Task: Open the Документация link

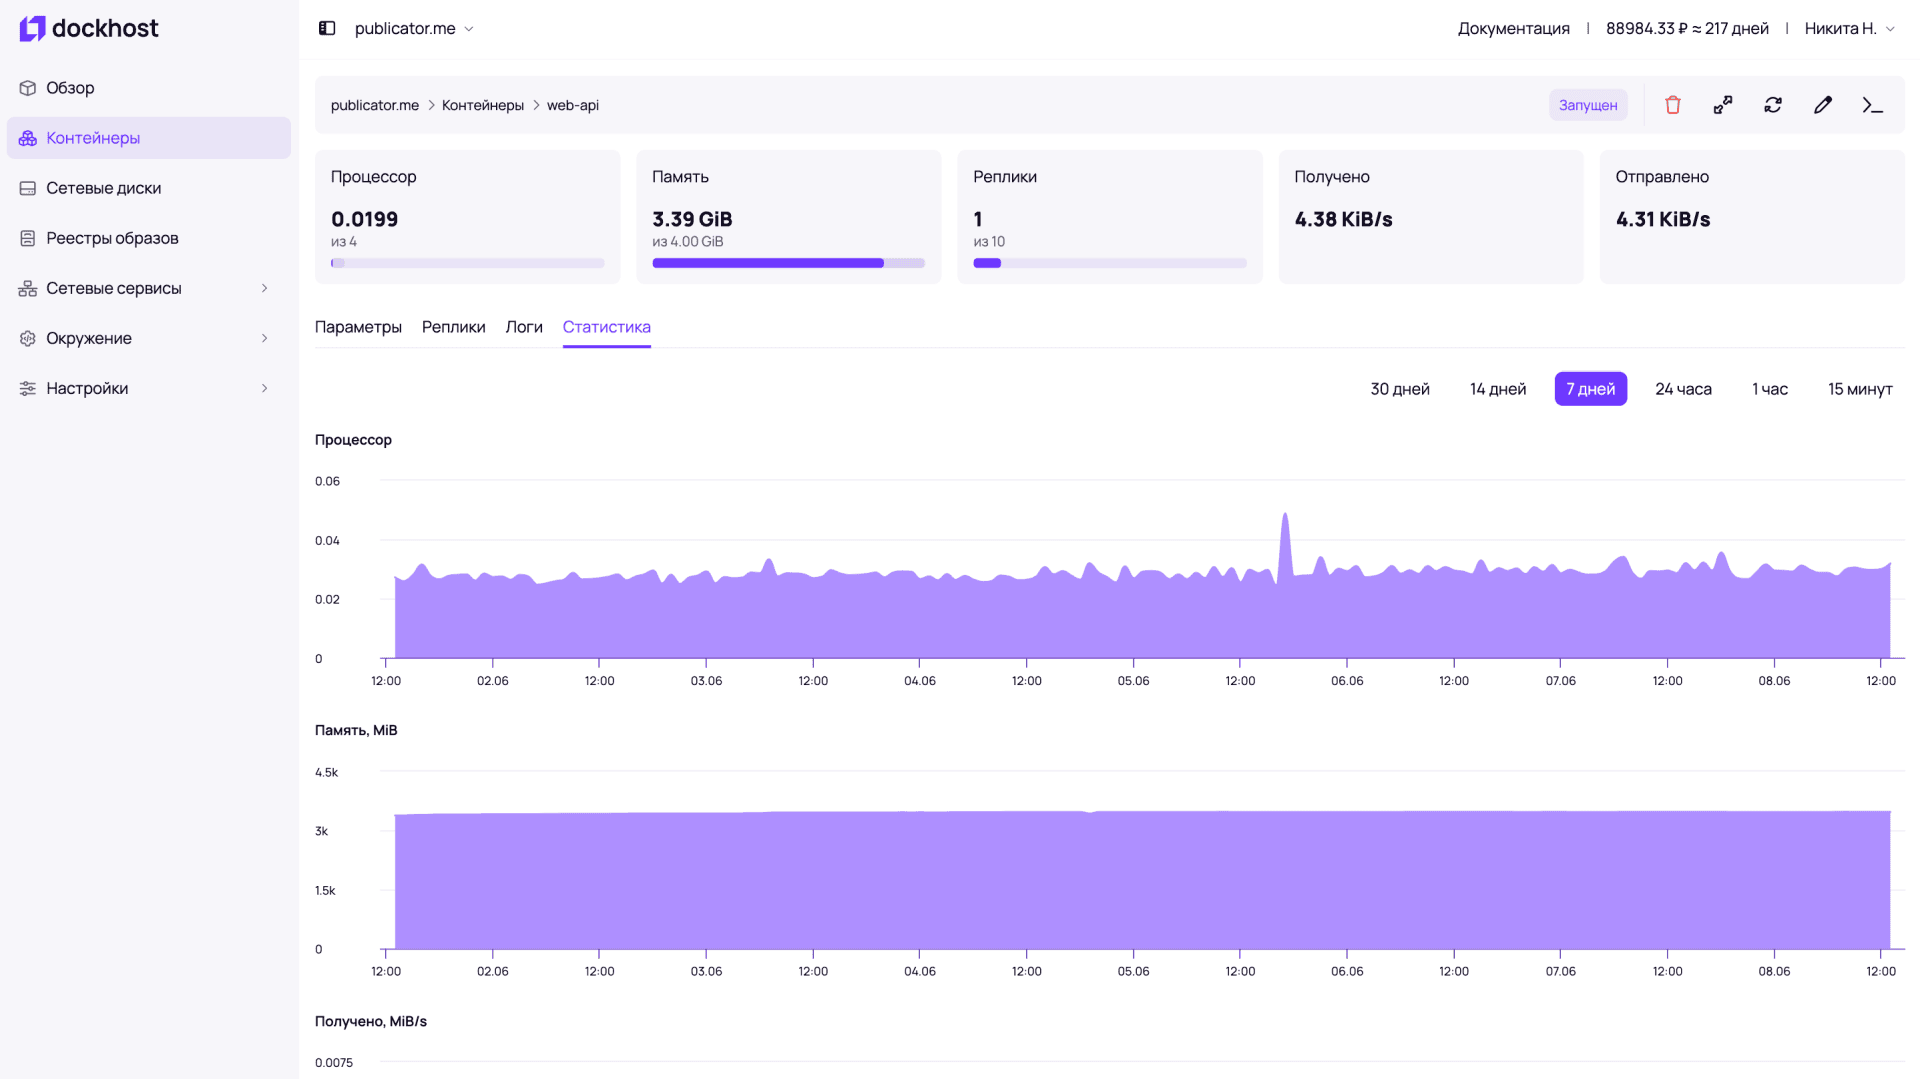Action: tap(1513, 28)
